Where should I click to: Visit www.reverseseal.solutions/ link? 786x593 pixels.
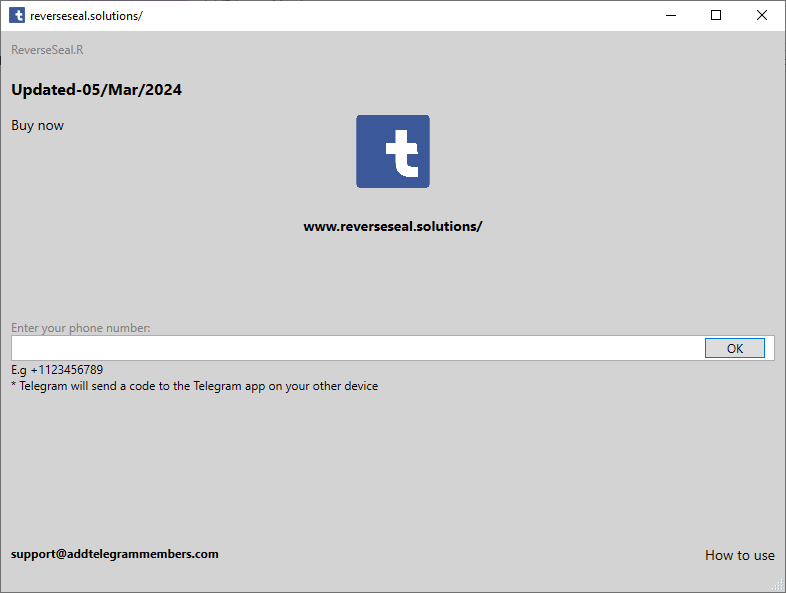(392, 227)
